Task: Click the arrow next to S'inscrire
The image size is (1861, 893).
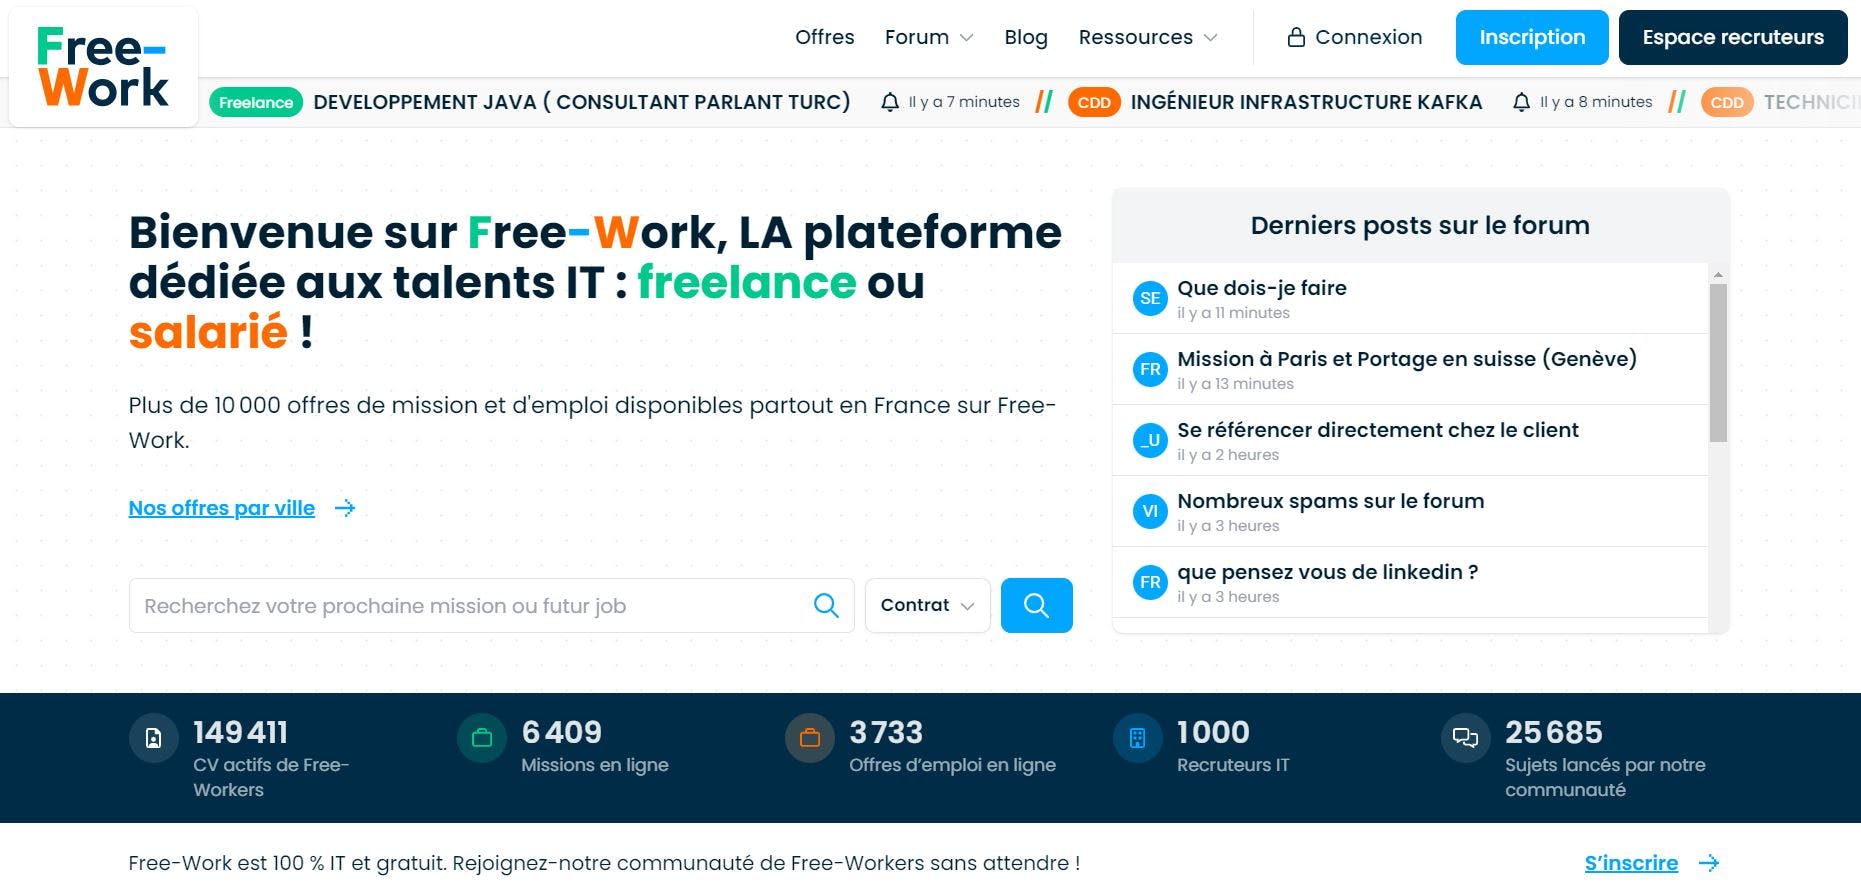Action: [1709, 863]
